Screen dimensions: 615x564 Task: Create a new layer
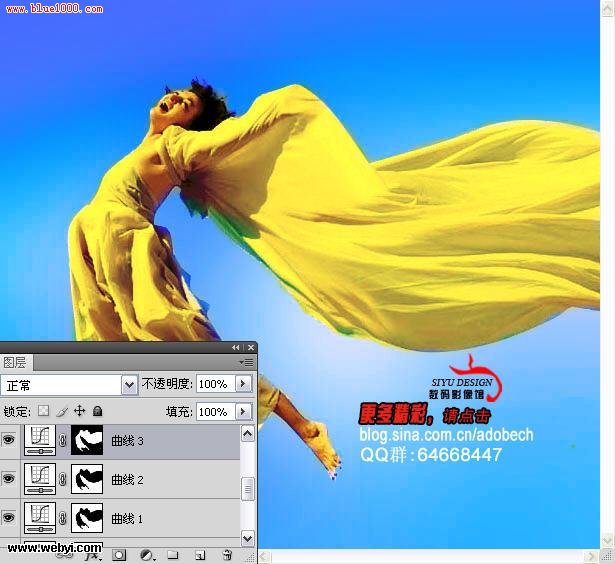200,555
